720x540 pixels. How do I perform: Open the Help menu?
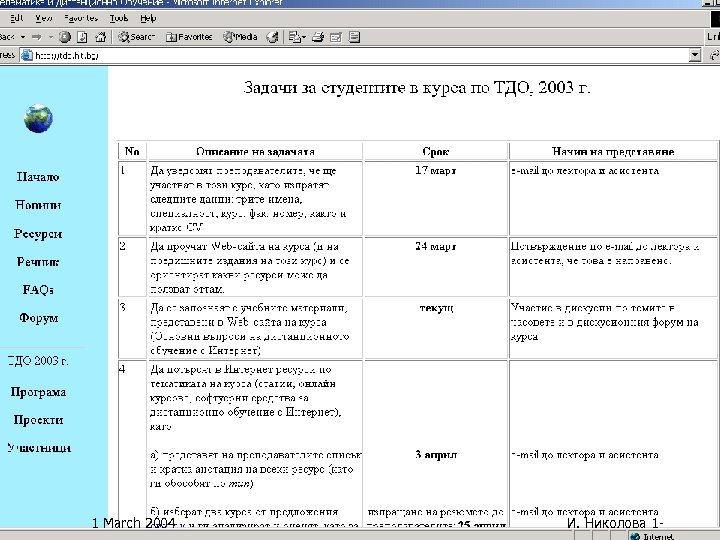tap(148, 18)
